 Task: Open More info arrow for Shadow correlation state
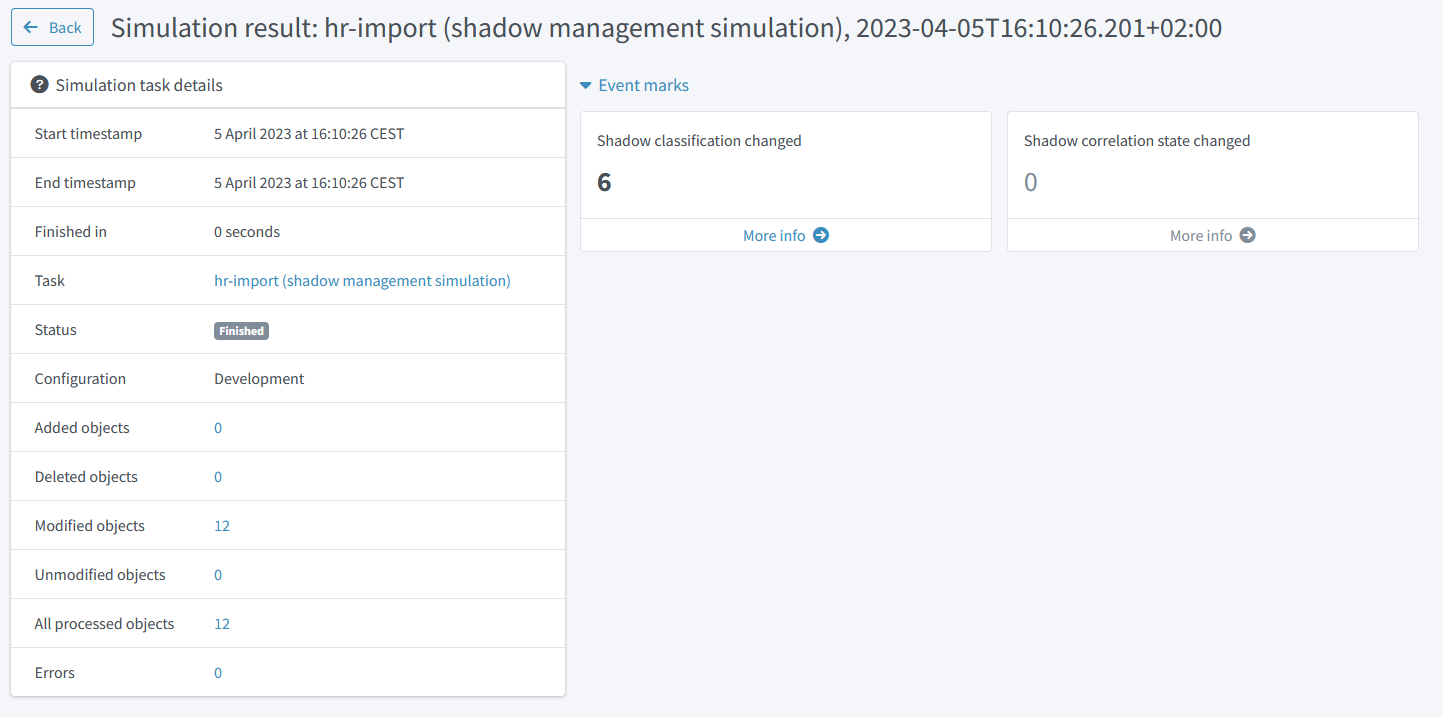[x=1247, y=235]
